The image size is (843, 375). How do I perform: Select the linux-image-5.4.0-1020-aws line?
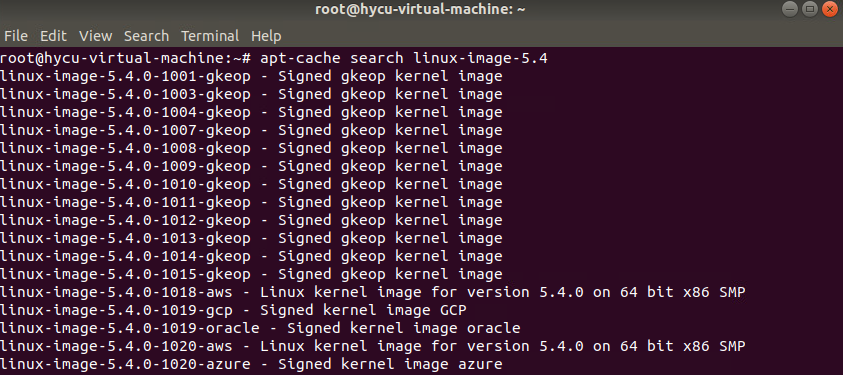coord(373,346)
